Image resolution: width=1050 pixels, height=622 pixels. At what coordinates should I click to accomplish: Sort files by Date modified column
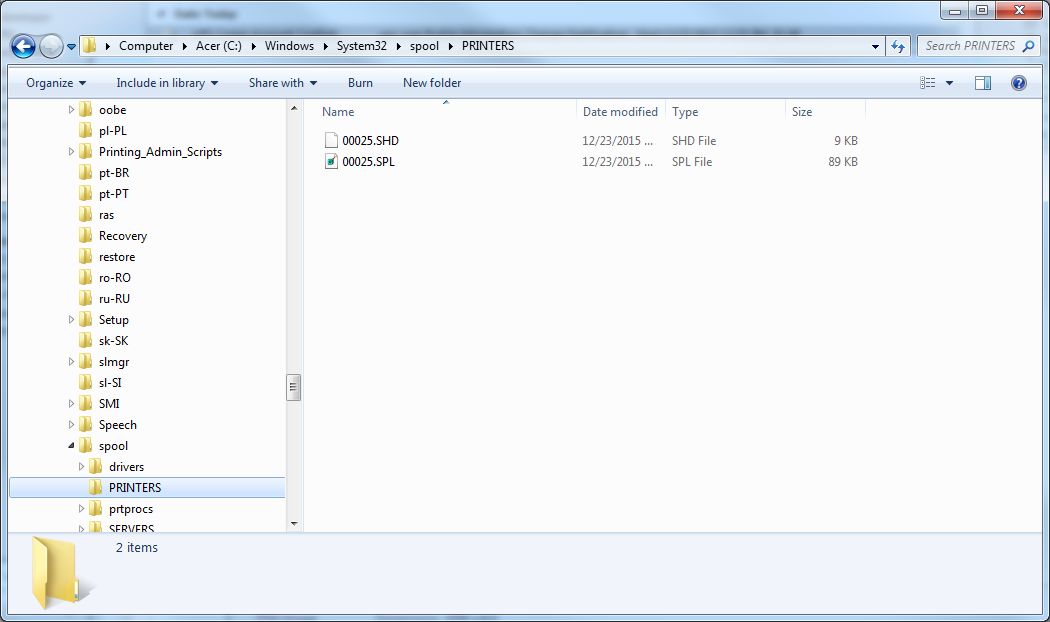[620, 112]
